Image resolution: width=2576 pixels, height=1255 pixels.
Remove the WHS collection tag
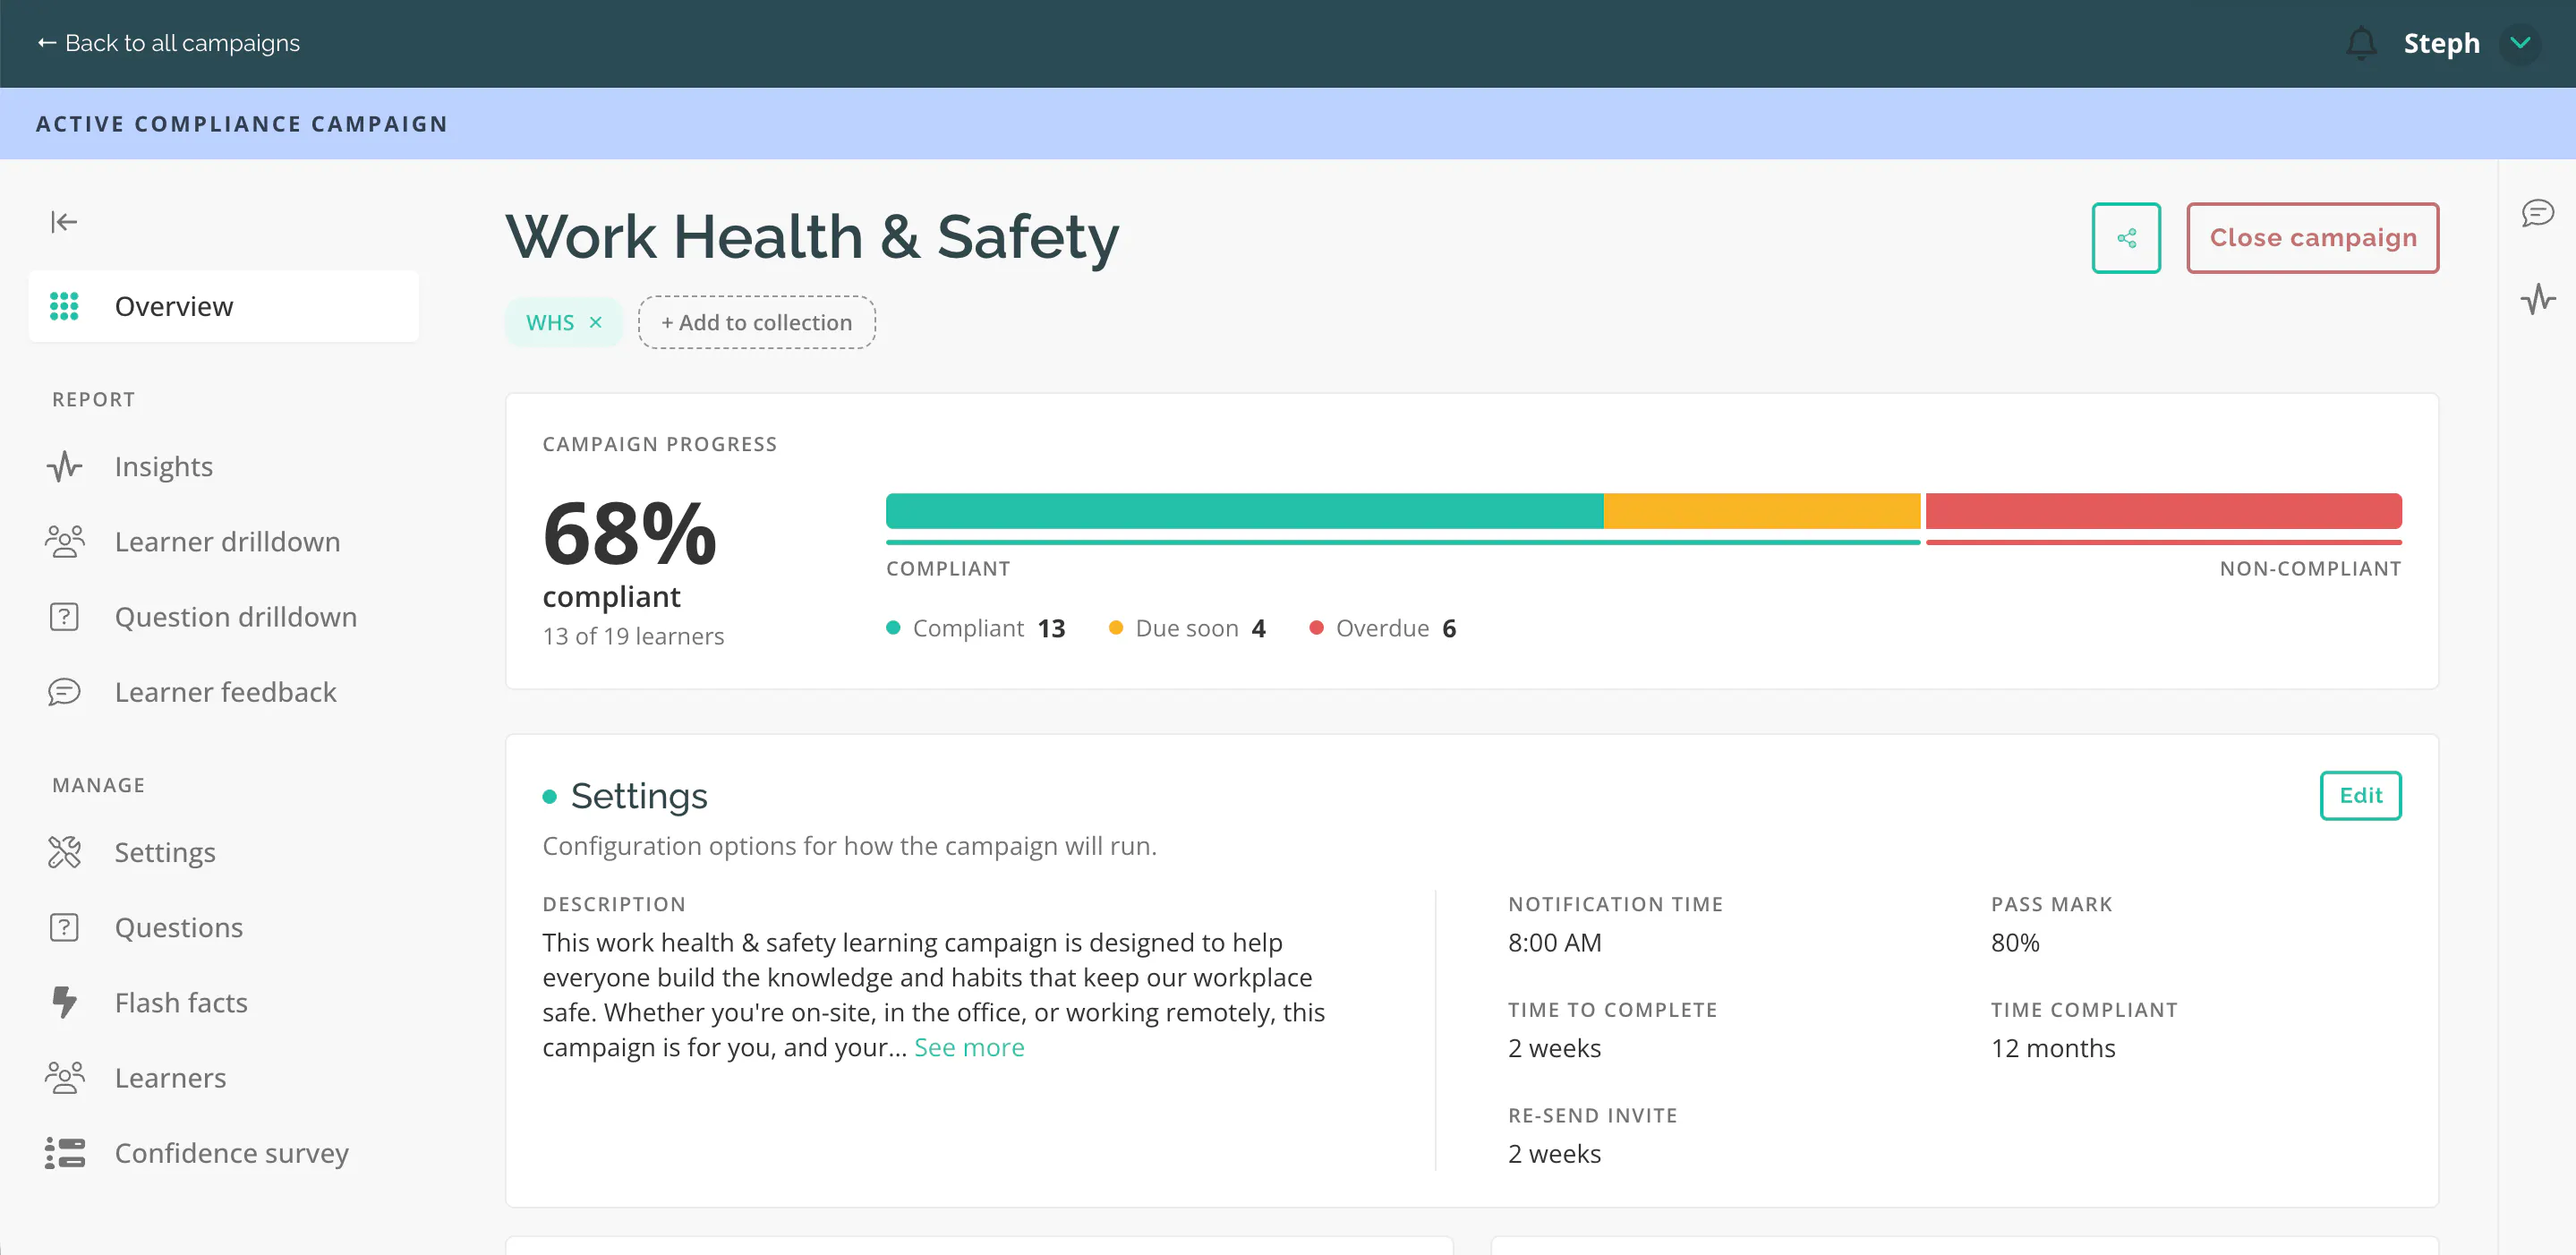596,322
